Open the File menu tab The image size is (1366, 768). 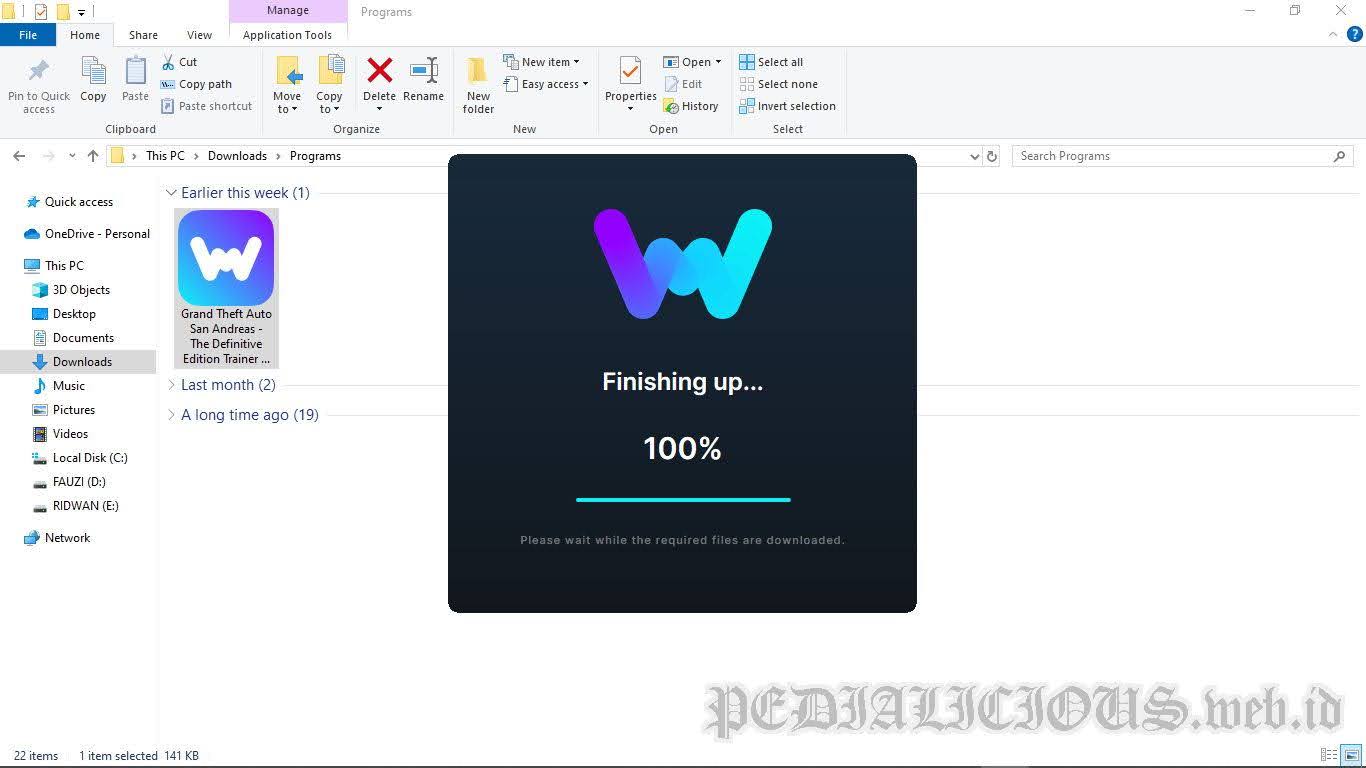point(28,35)
